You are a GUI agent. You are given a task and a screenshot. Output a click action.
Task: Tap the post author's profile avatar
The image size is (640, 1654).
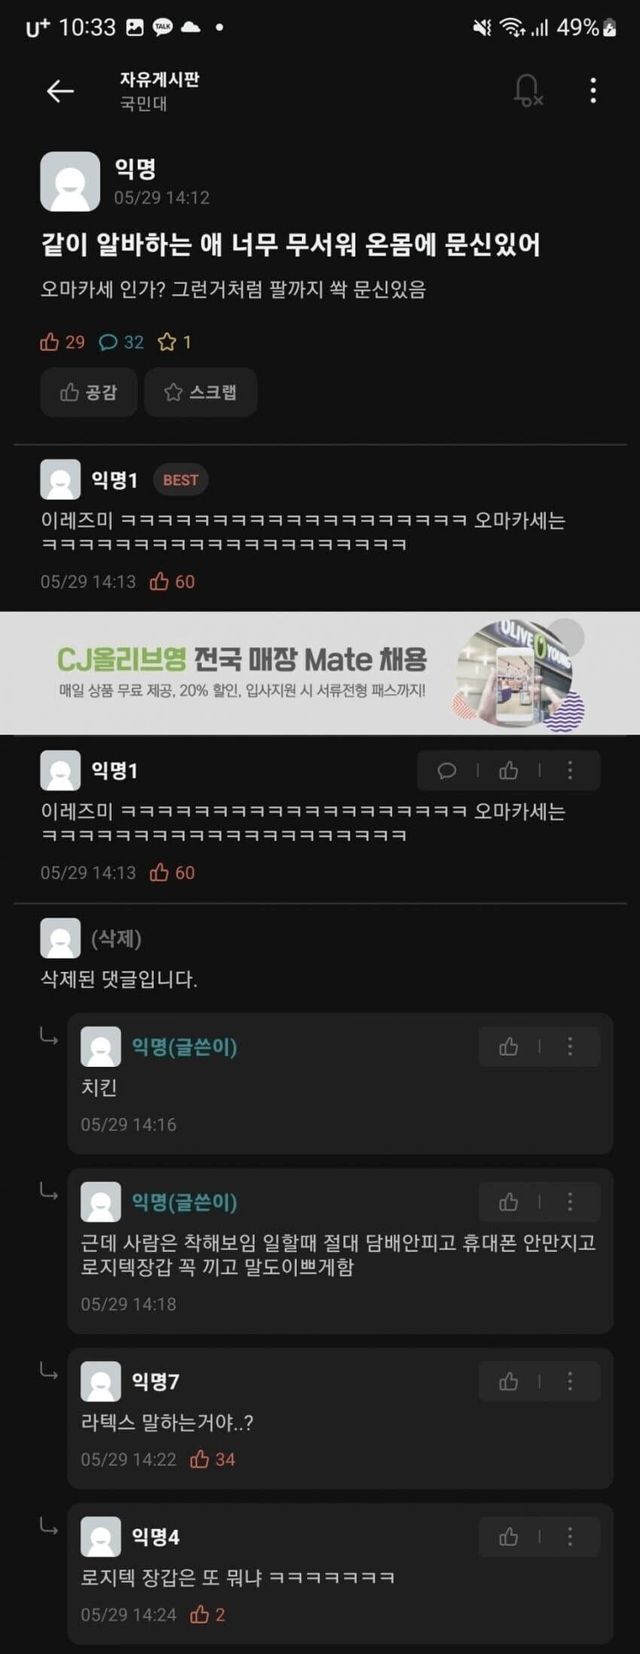pos(70,181)
